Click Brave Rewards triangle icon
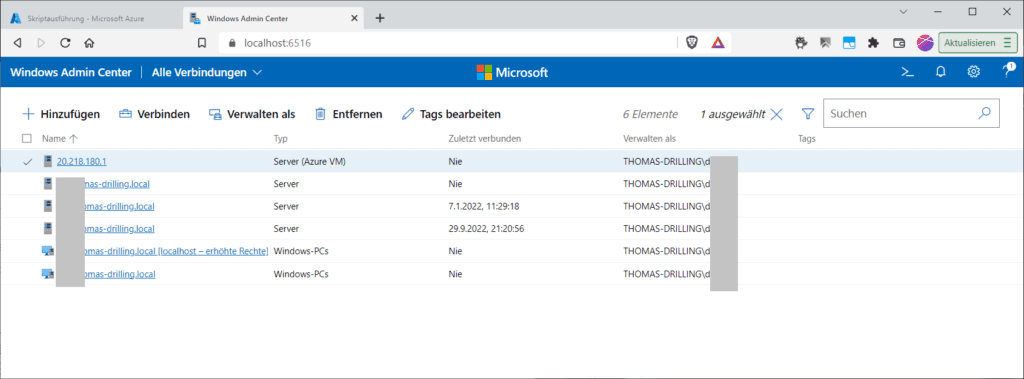1024x379 pixels. click(718, 43)
